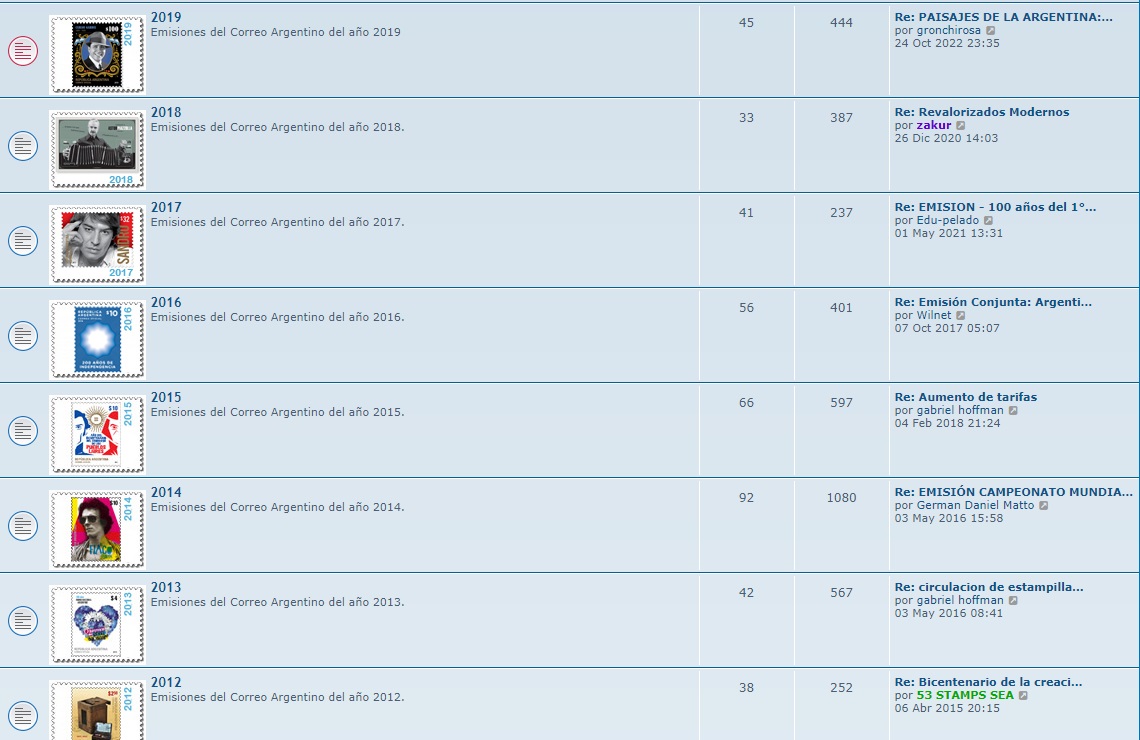Click the 2017 stamp thumbnail image
Screen dimensions: 1140x740
[x=97, y=241]
